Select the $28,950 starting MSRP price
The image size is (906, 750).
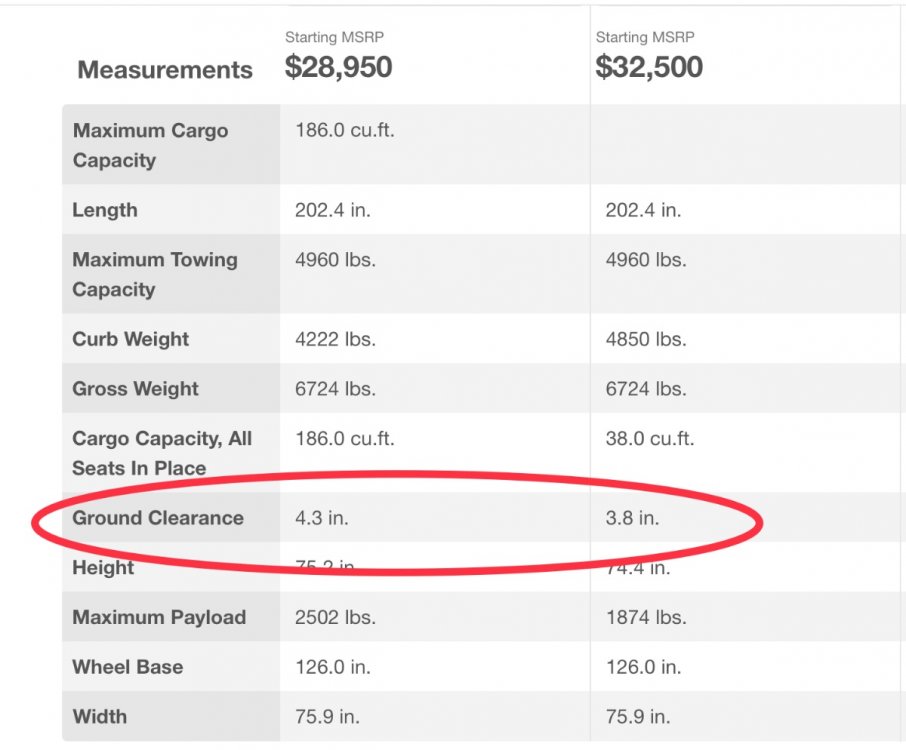pyautogui.click(x=338, y=67)
